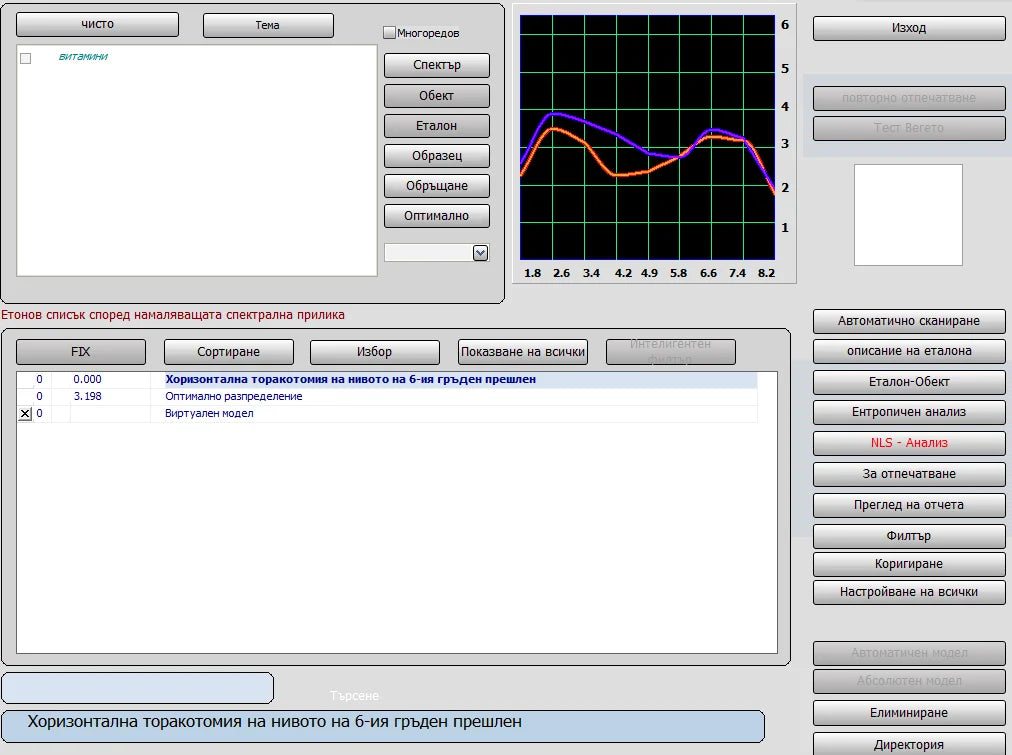Tick the Многоредов checkbox
Screen dimensions: 1012x755
[x=390, y=33]
